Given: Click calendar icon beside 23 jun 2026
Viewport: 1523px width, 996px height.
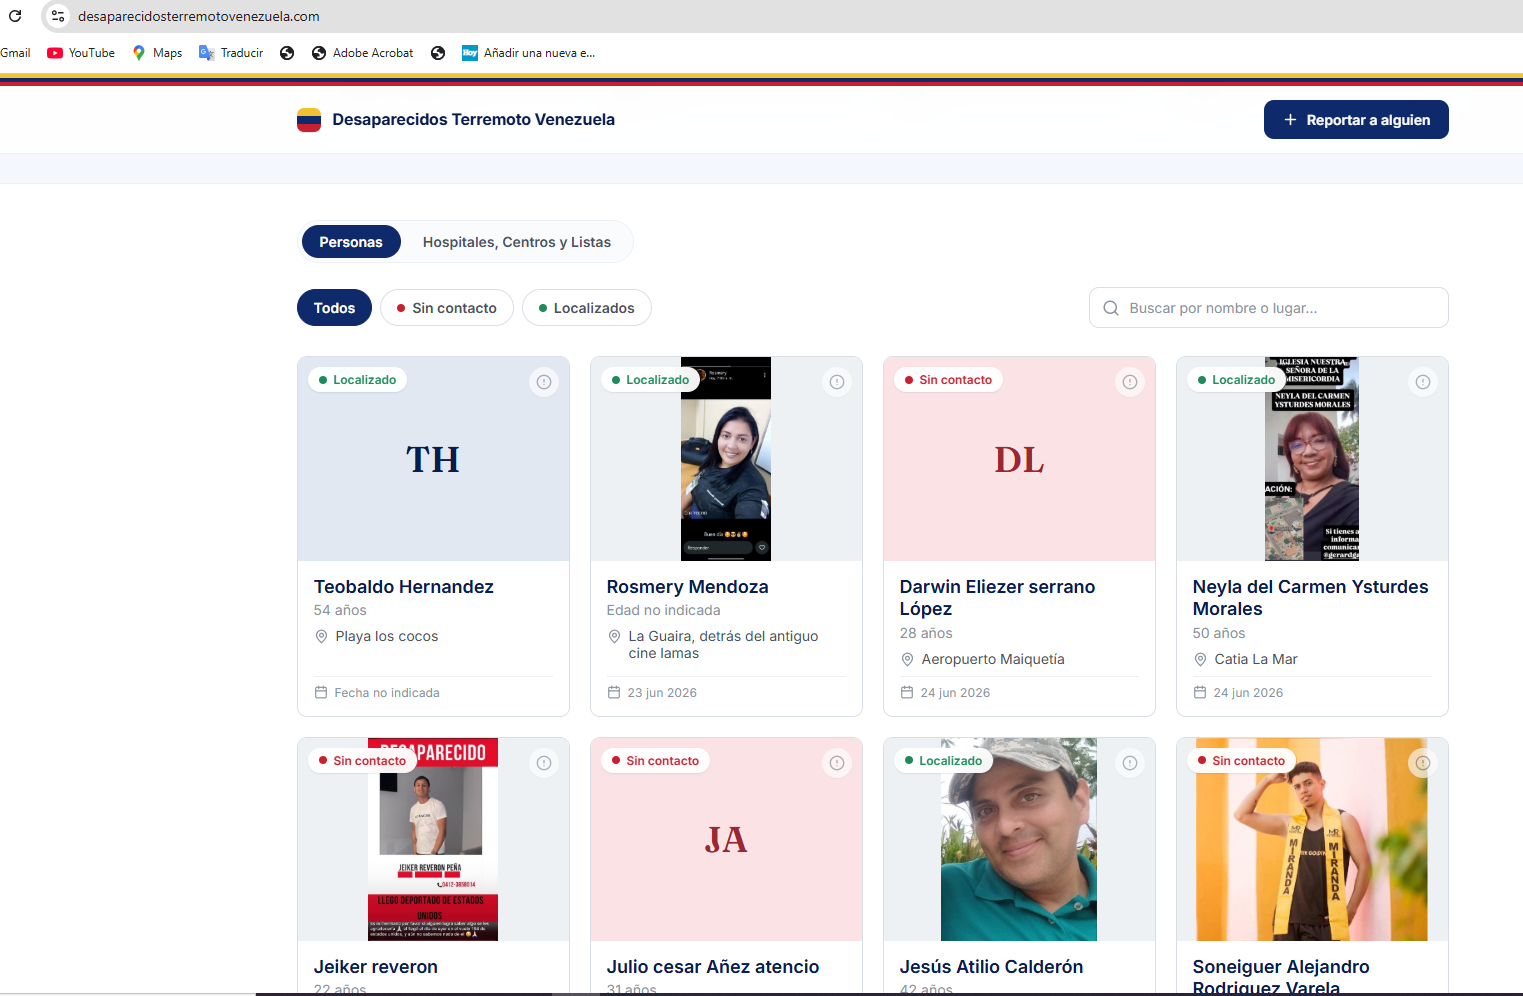Looking at the screenshot, I should tap(614, 692).
